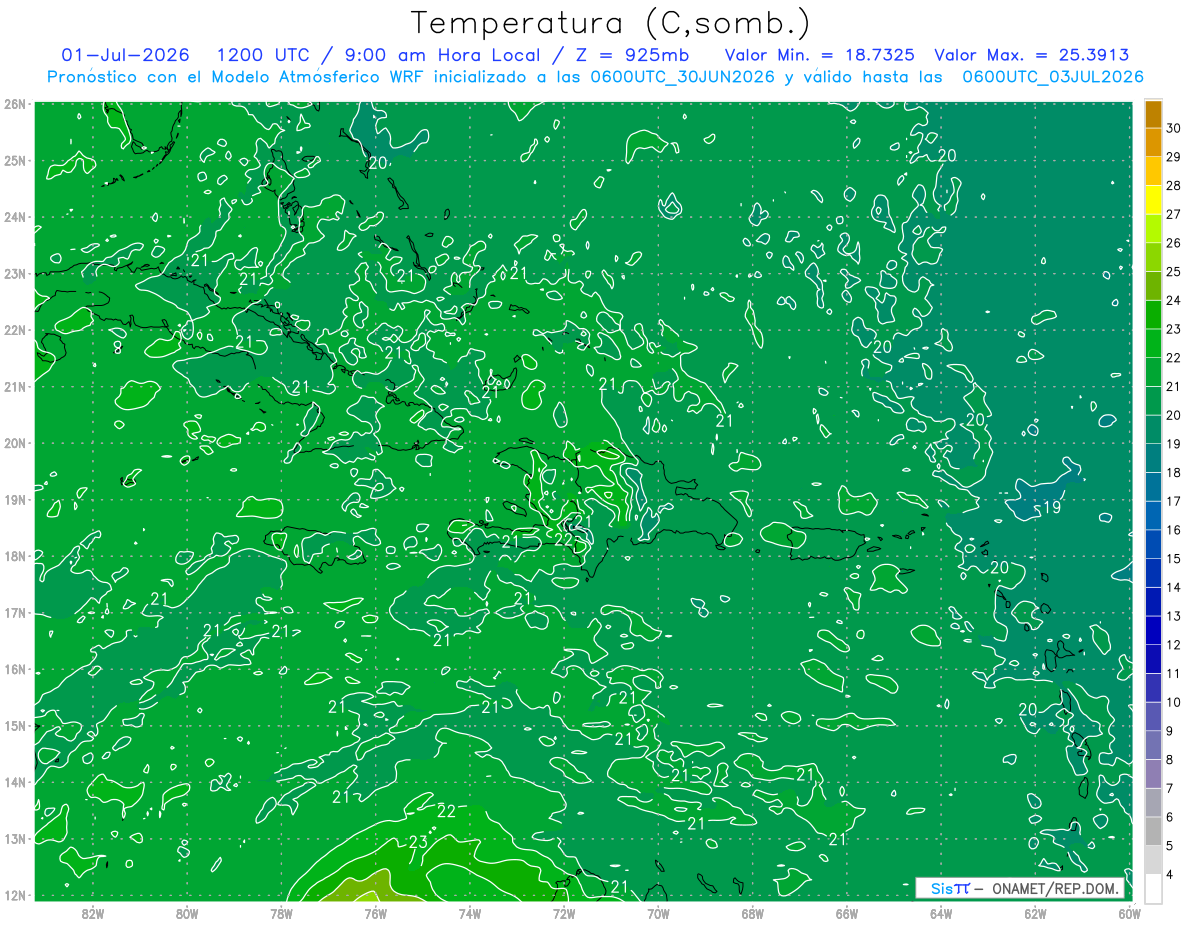The height and width of the screenshot is (927, 1200).
Task: Click the "76W" longitude axis label
Action: pyautogui.click(x=375, y=913)
